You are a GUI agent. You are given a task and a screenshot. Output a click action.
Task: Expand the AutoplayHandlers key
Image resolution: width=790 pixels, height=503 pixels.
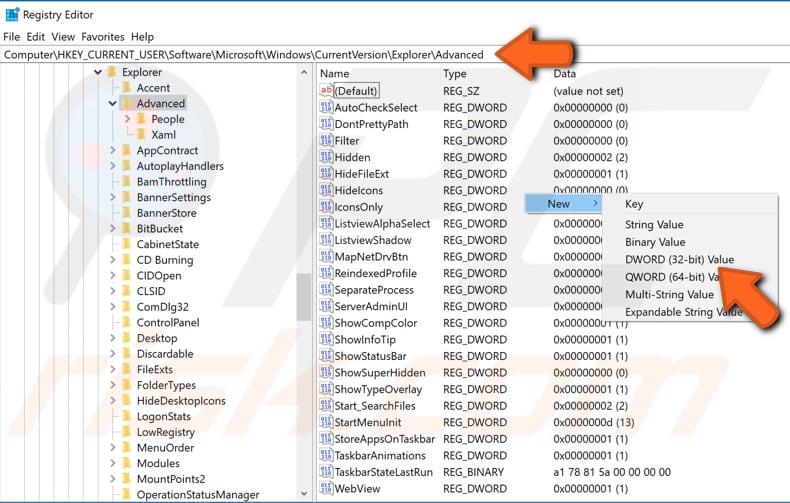pos(112,166)
